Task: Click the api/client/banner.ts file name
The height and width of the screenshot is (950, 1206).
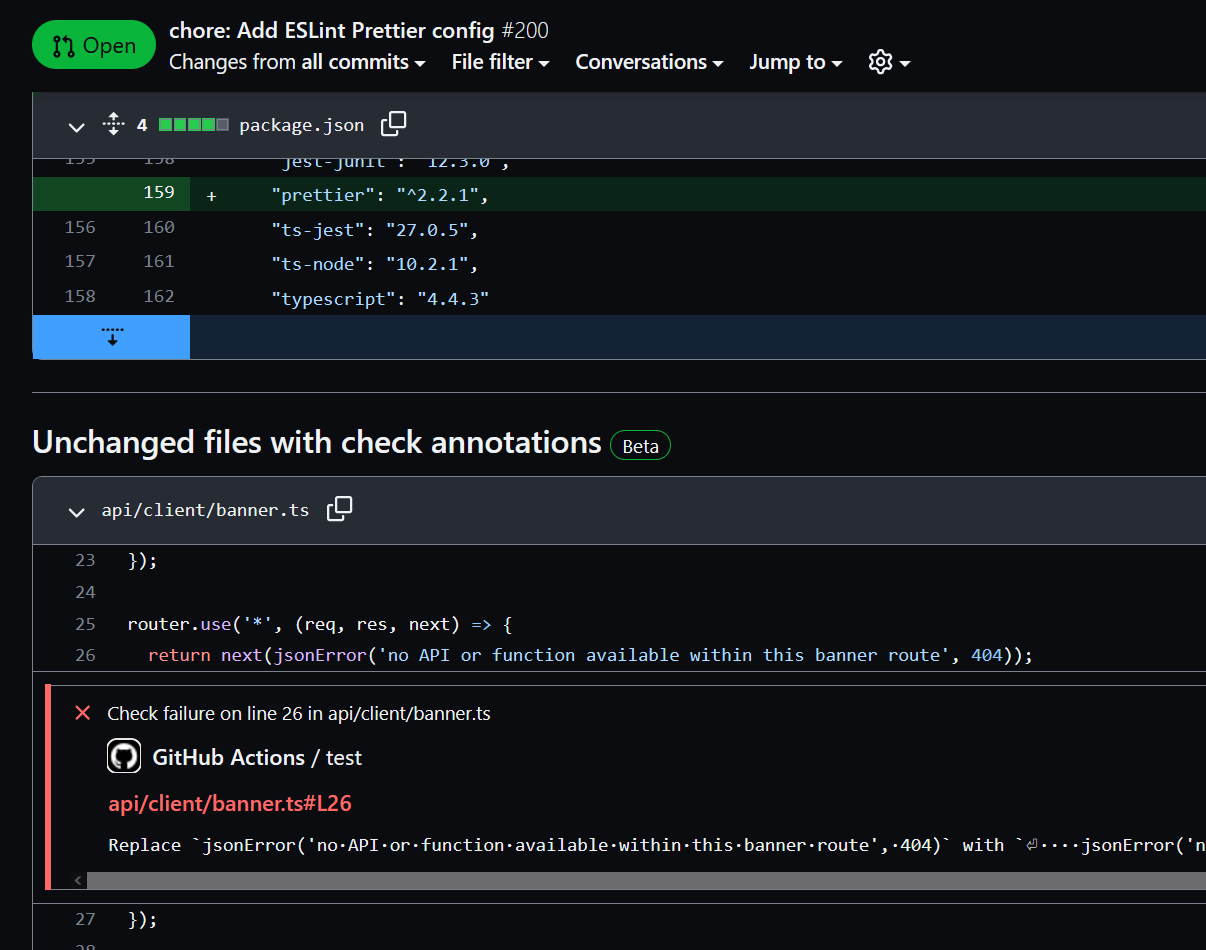Action: tap(205, 510)
